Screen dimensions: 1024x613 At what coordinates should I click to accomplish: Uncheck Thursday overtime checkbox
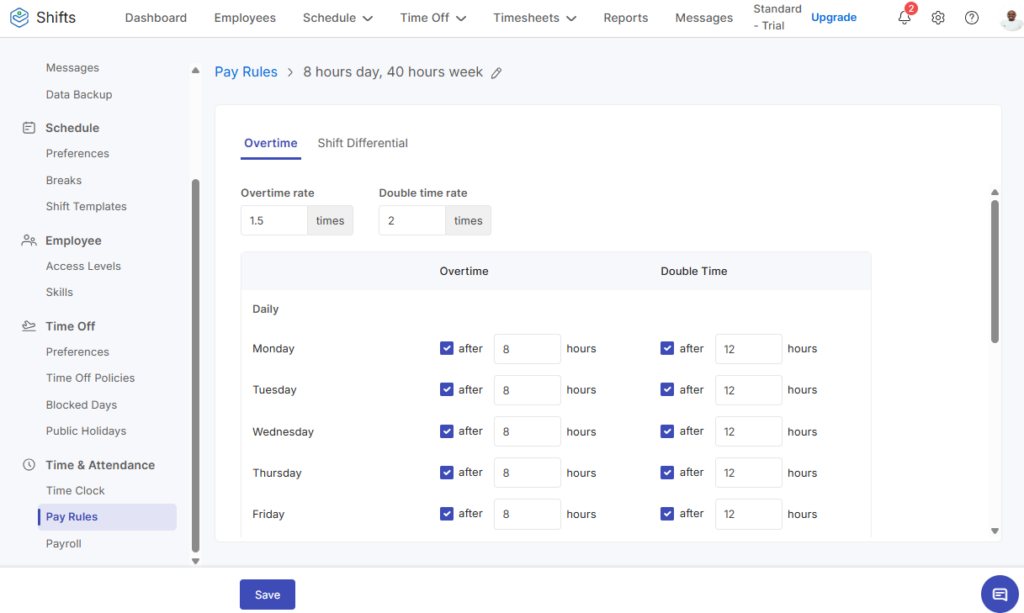point(447,472)
